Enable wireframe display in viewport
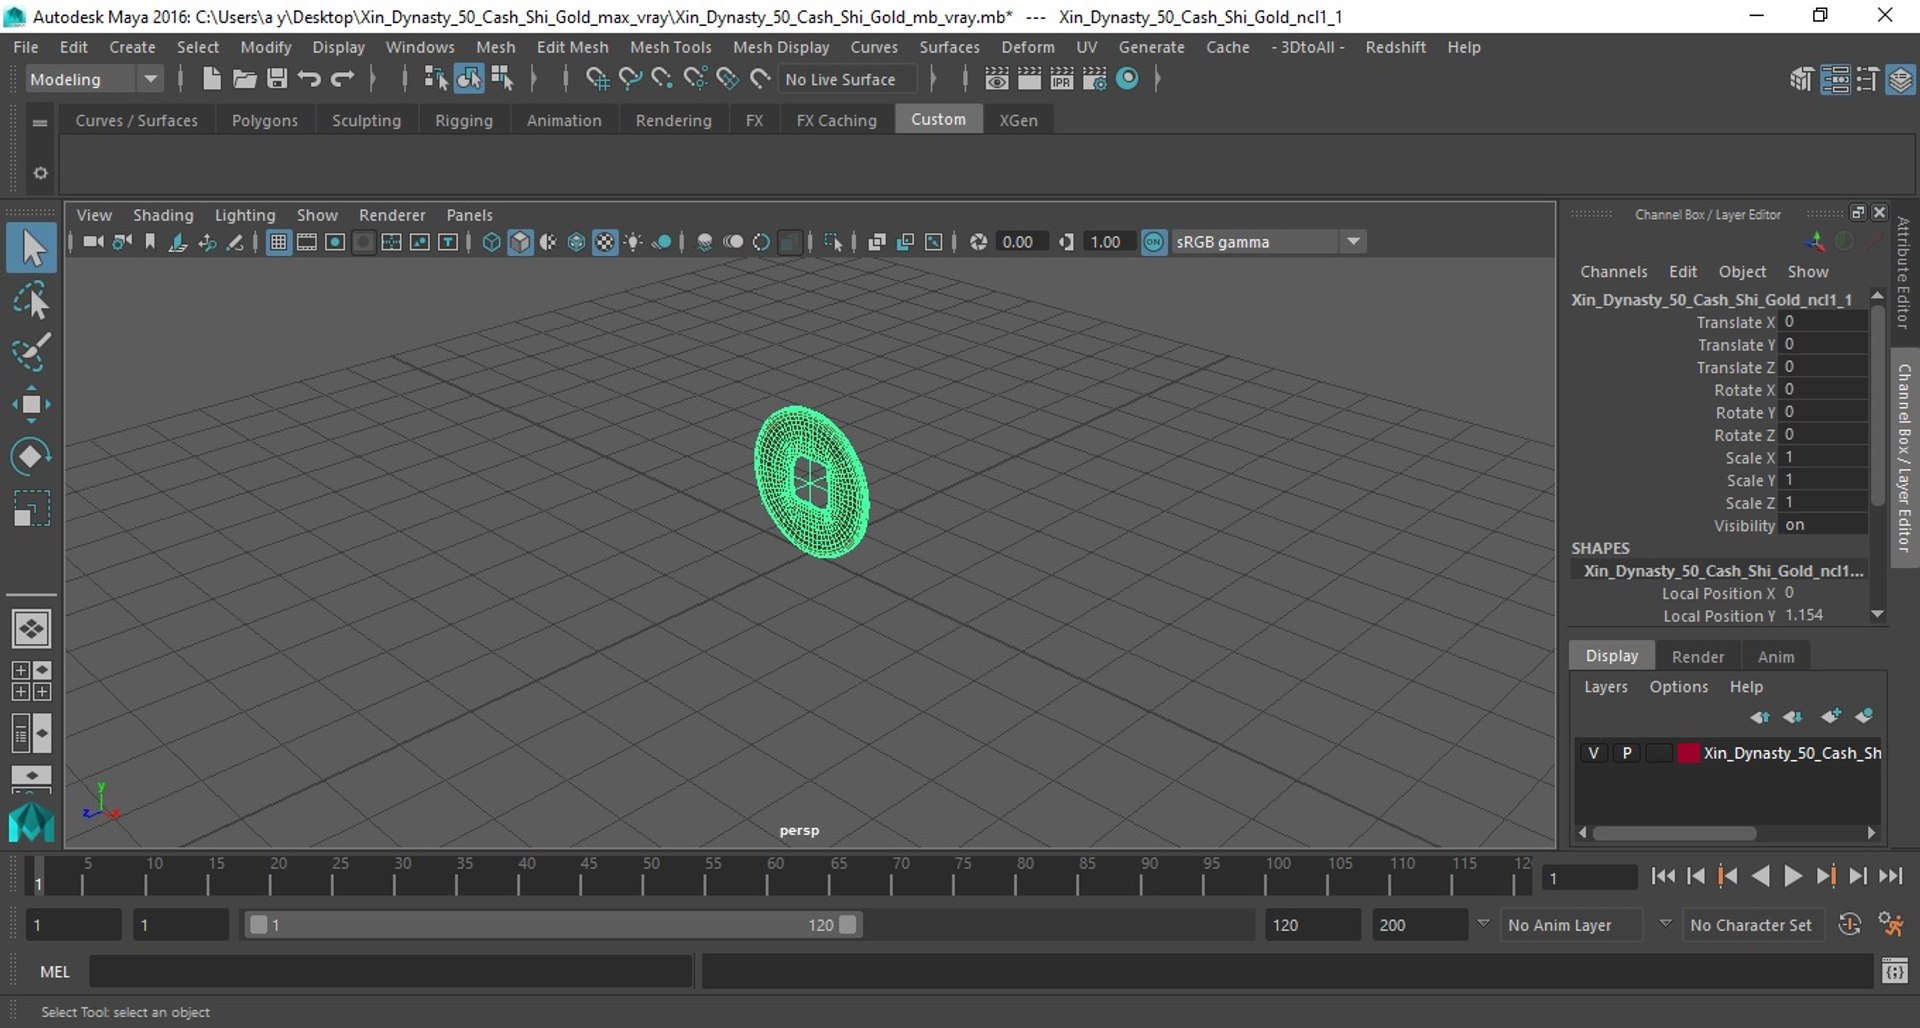 (491, 242)
